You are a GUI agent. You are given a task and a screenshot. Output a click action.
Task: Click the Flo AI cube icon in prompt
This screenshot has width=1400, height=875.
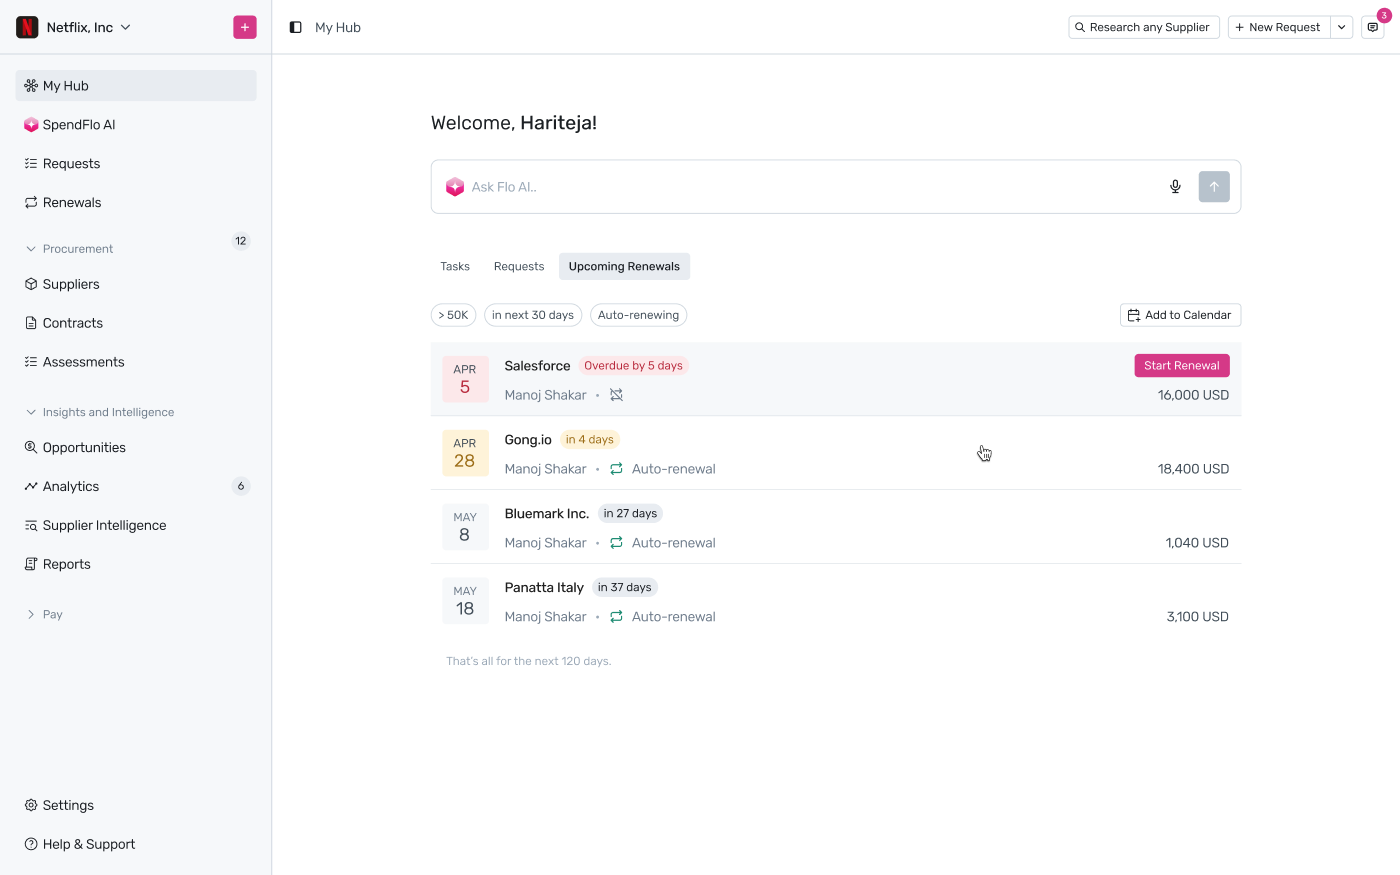tap(455, 187)
